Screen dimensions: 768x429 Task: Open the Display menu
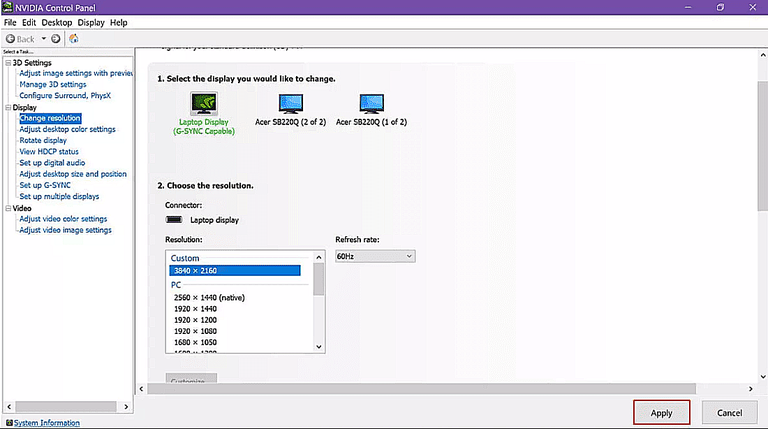91,23
